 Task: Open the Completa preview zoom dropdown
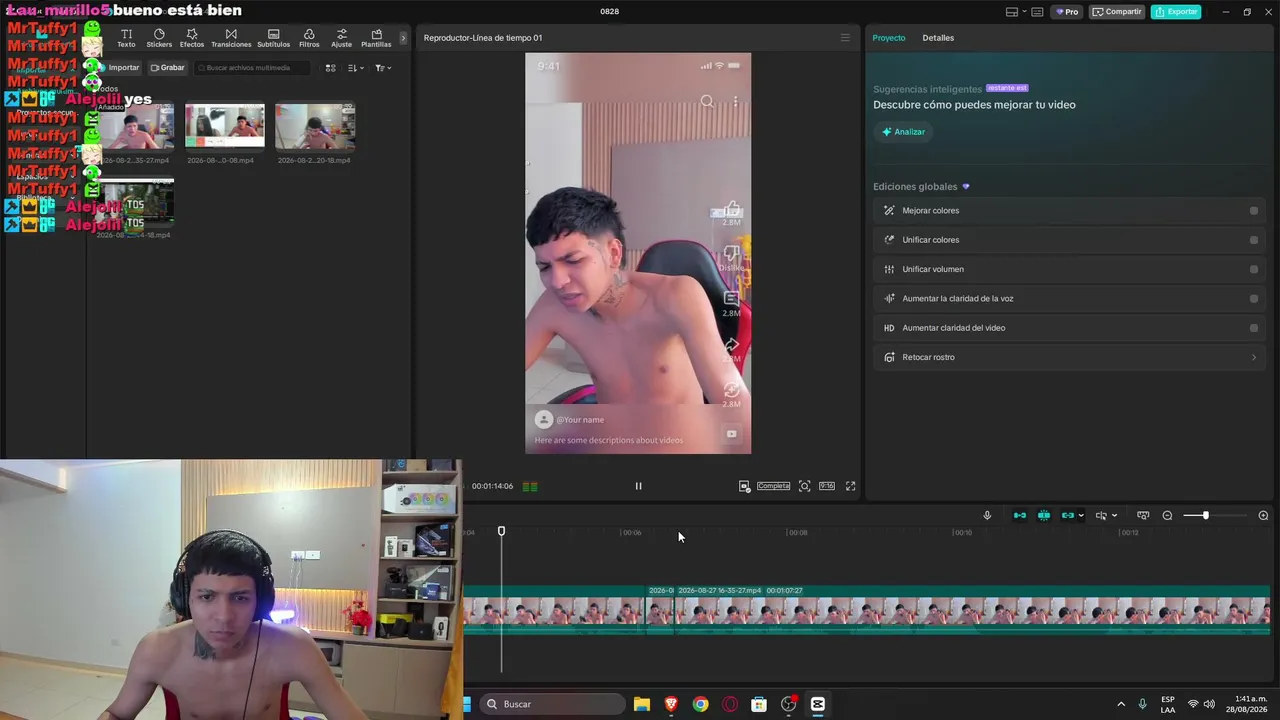[x=773, y=486]
